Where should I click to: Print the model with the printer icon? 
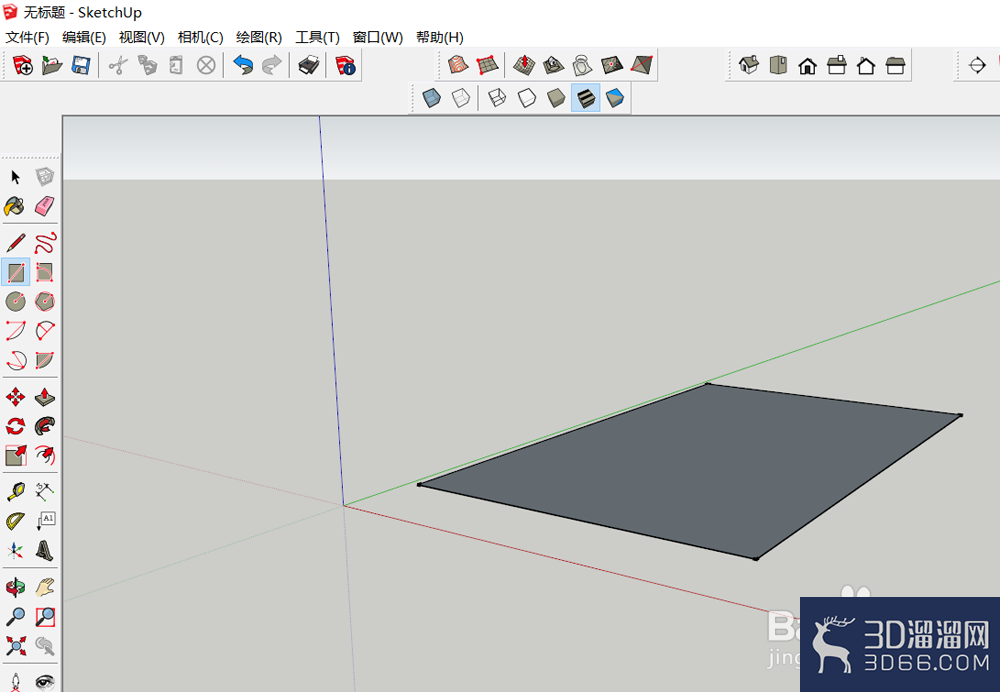pyautogui.click(x=309, y=65)
